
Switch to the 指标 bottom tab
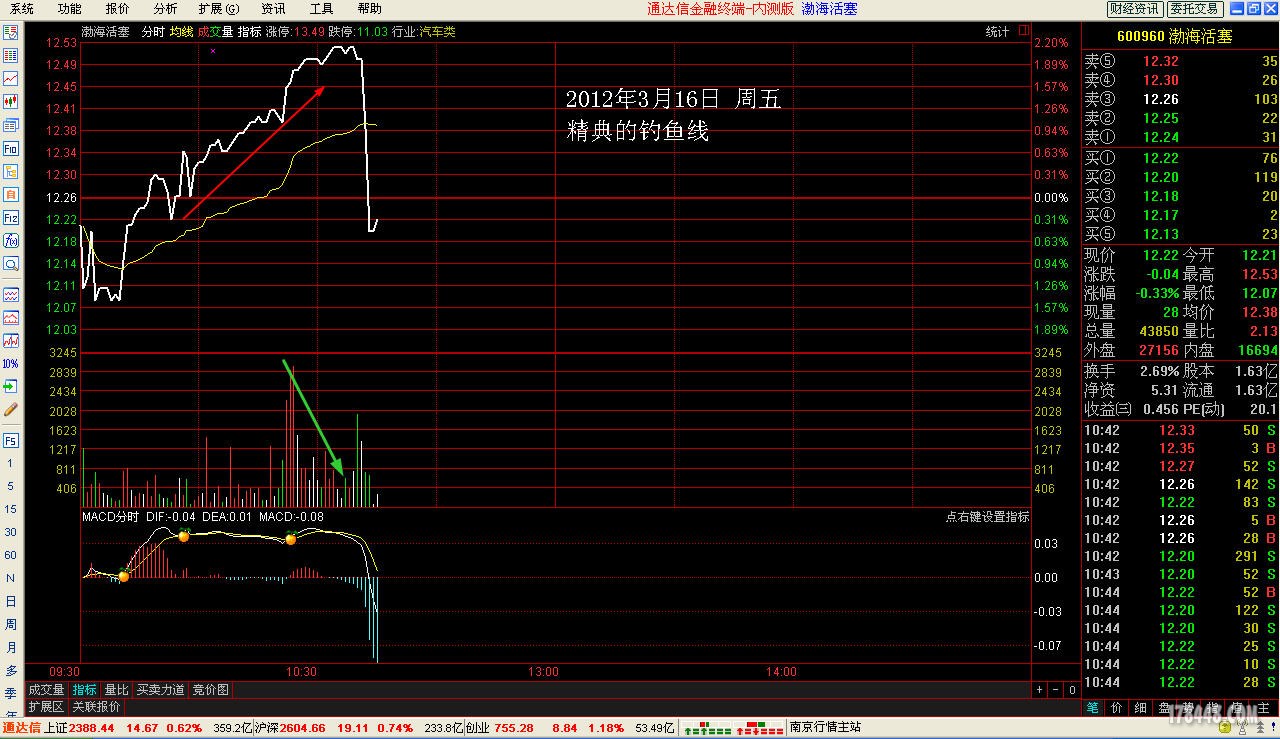85,690
